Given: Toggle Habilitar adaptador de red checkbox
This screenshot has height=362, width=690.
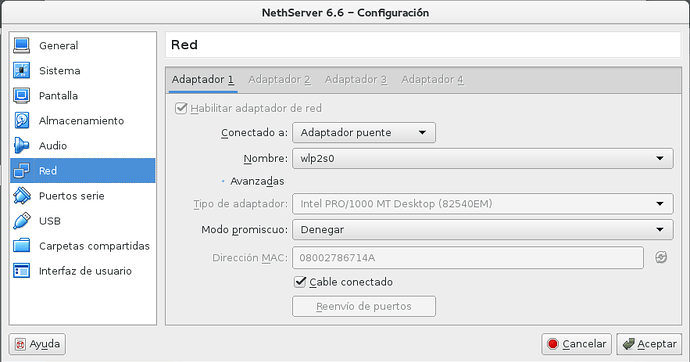Looking at the screenshot, I should coord(181,108).
